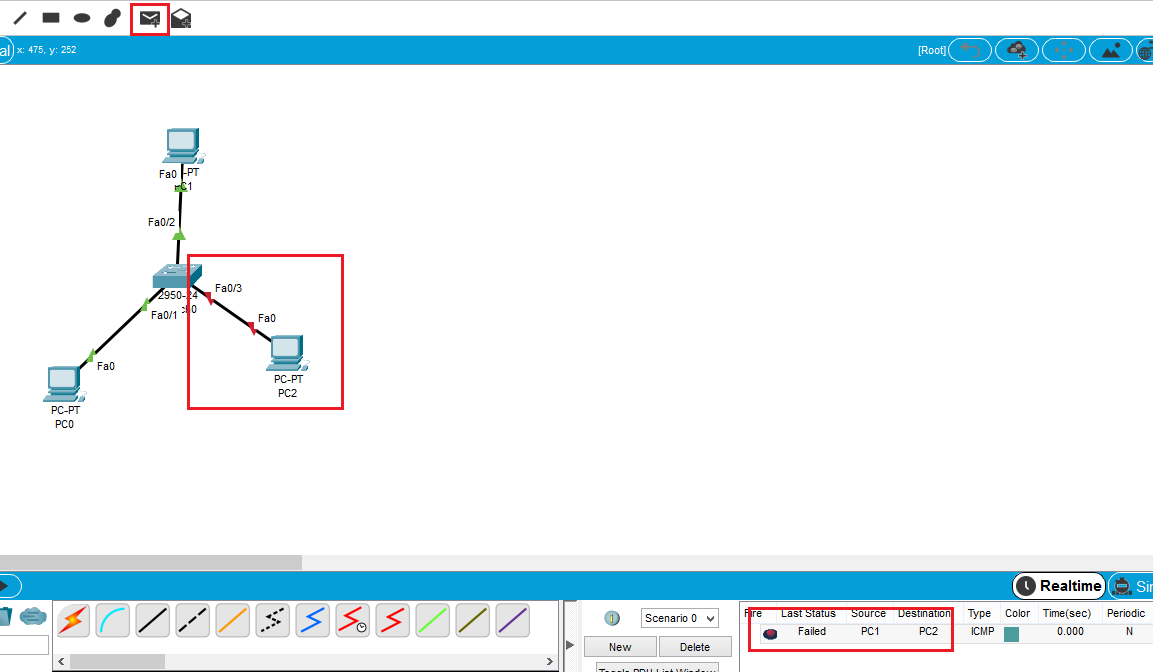This screenshot has width=1153, height=672.
Task: Delete the current scenario
Action: click(x=695, y=646)
